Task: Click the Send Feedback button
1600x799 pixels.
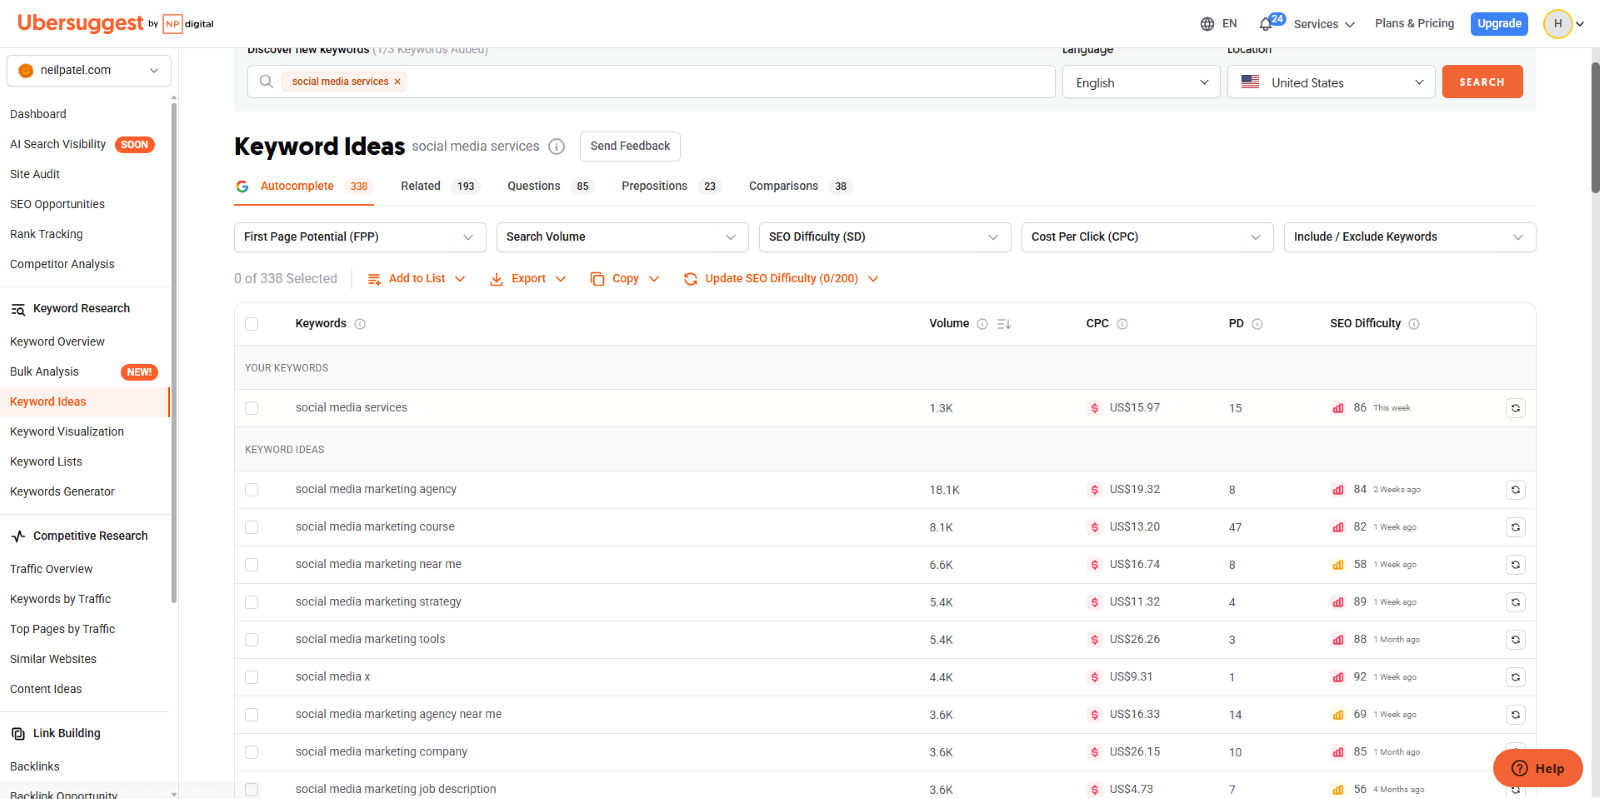Action: coord(630,146)
